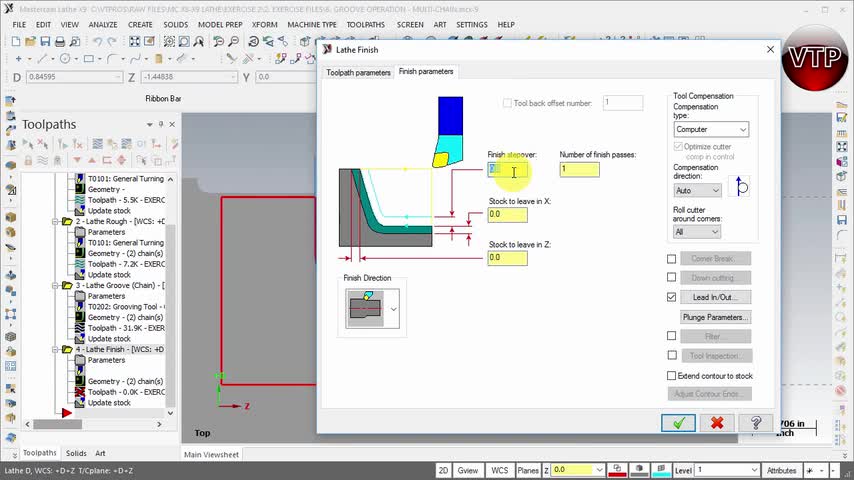Click the Create line tool icon

click(42, 58)
